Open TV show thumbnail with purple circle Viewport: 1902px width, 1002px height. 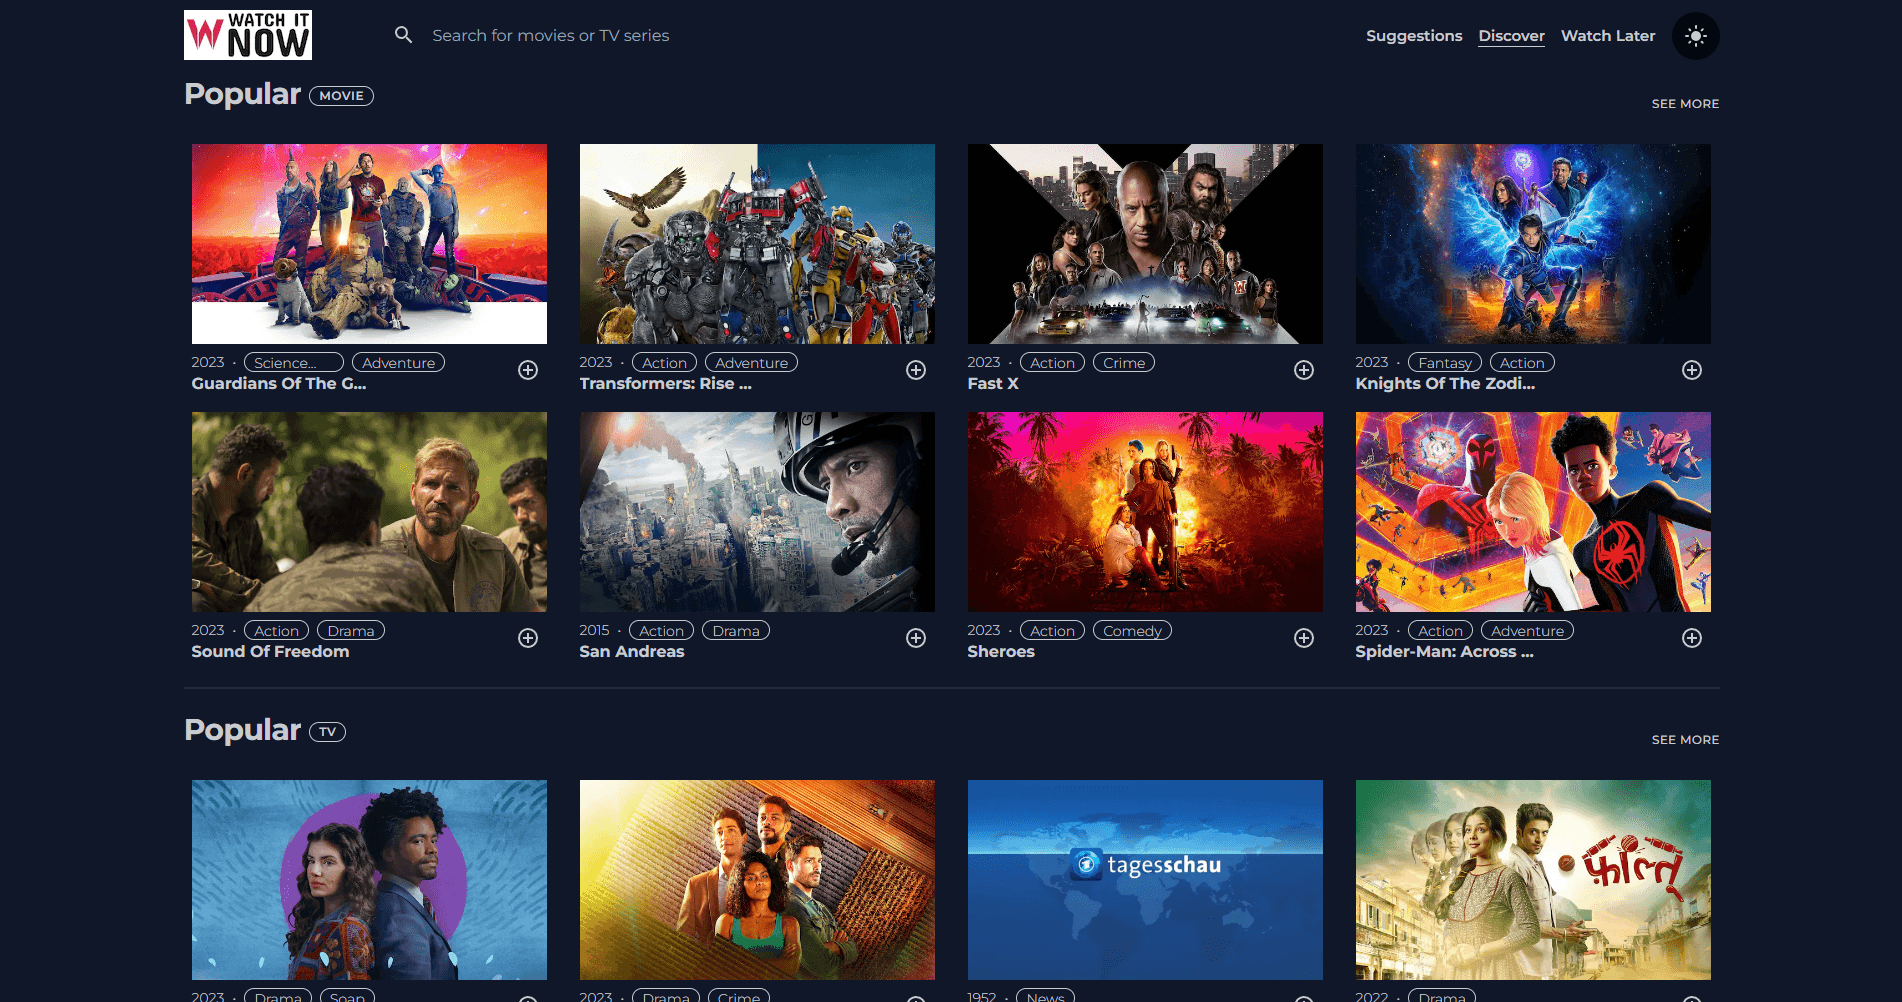[x=369, y=880]
